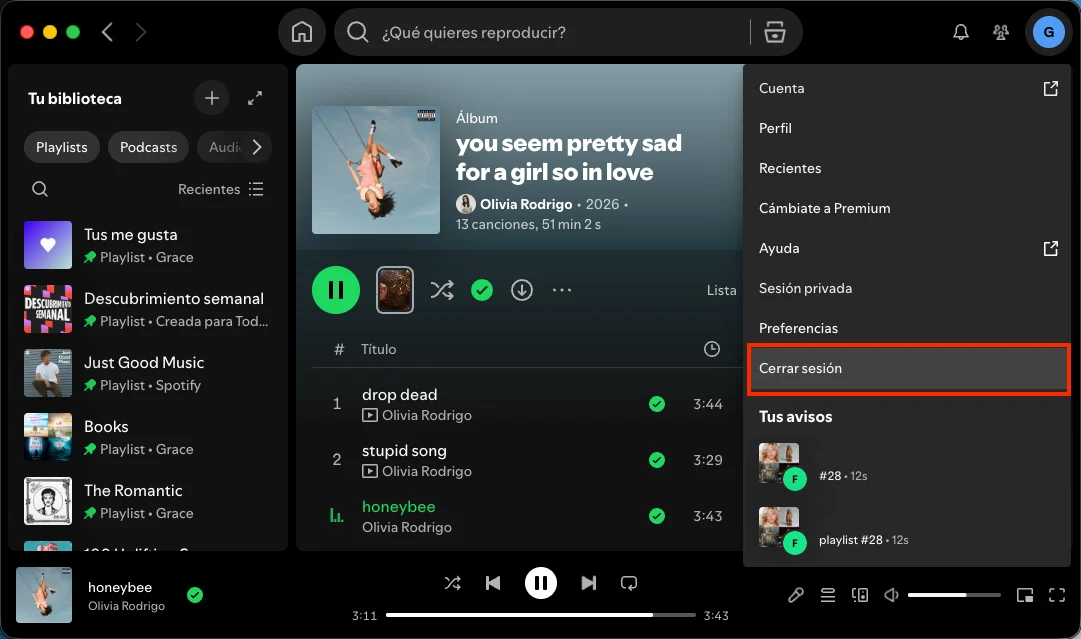1081x639 pixels.
Task: Open the Lista view dropdown
Action: coord(722,290)
